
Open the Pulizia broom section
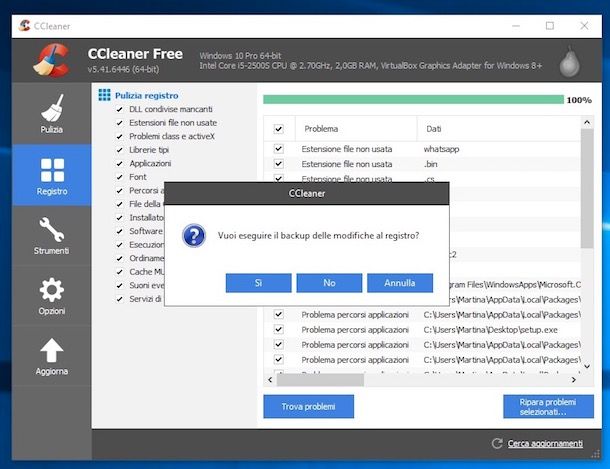coord(52,114)
